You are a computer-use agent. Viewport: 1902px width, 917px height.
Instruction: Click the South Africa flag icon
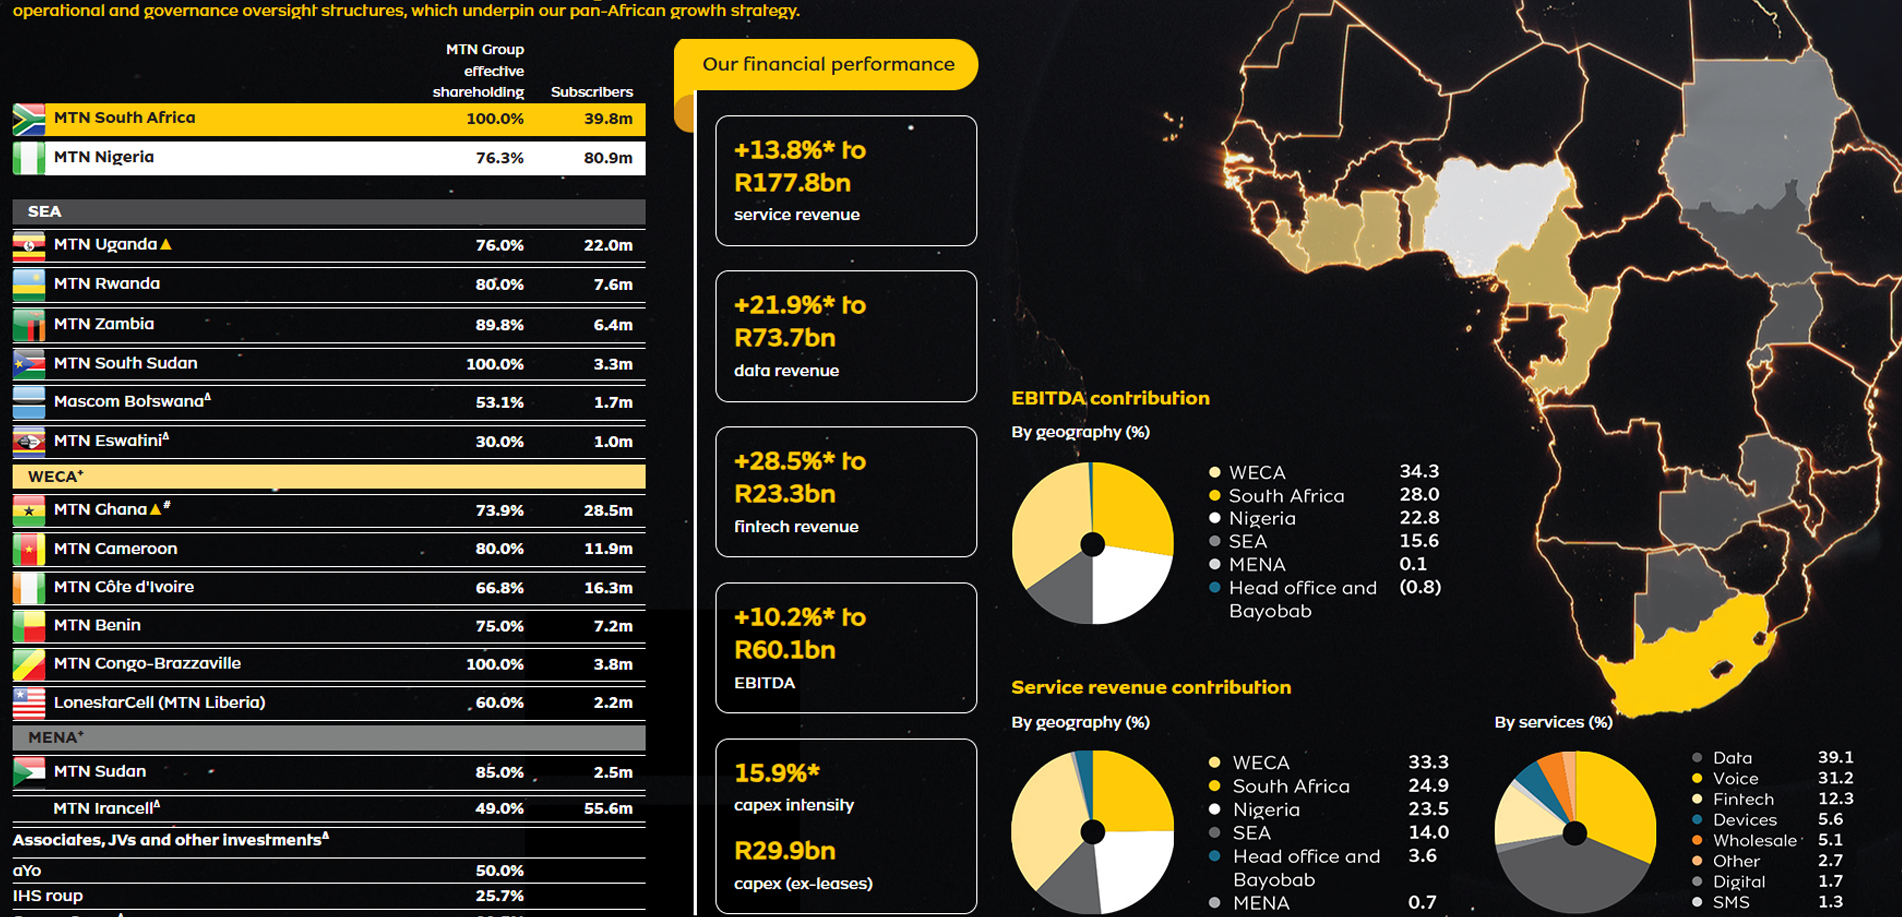(x=29, y=119)
